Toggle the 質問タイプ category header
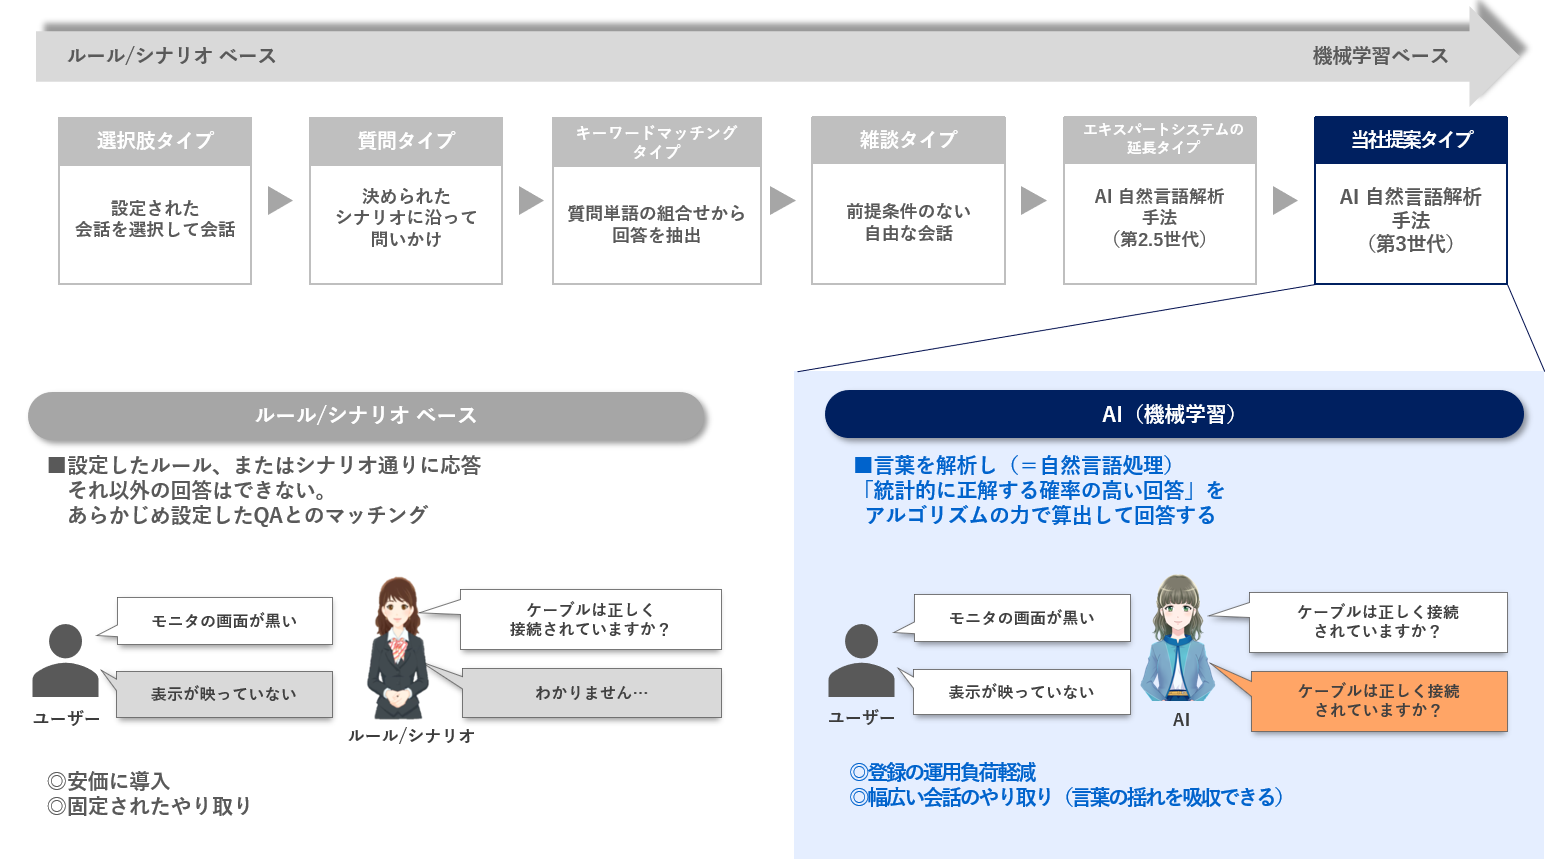Viewport: 1552px width, 868px height. [x=405, y=140]
